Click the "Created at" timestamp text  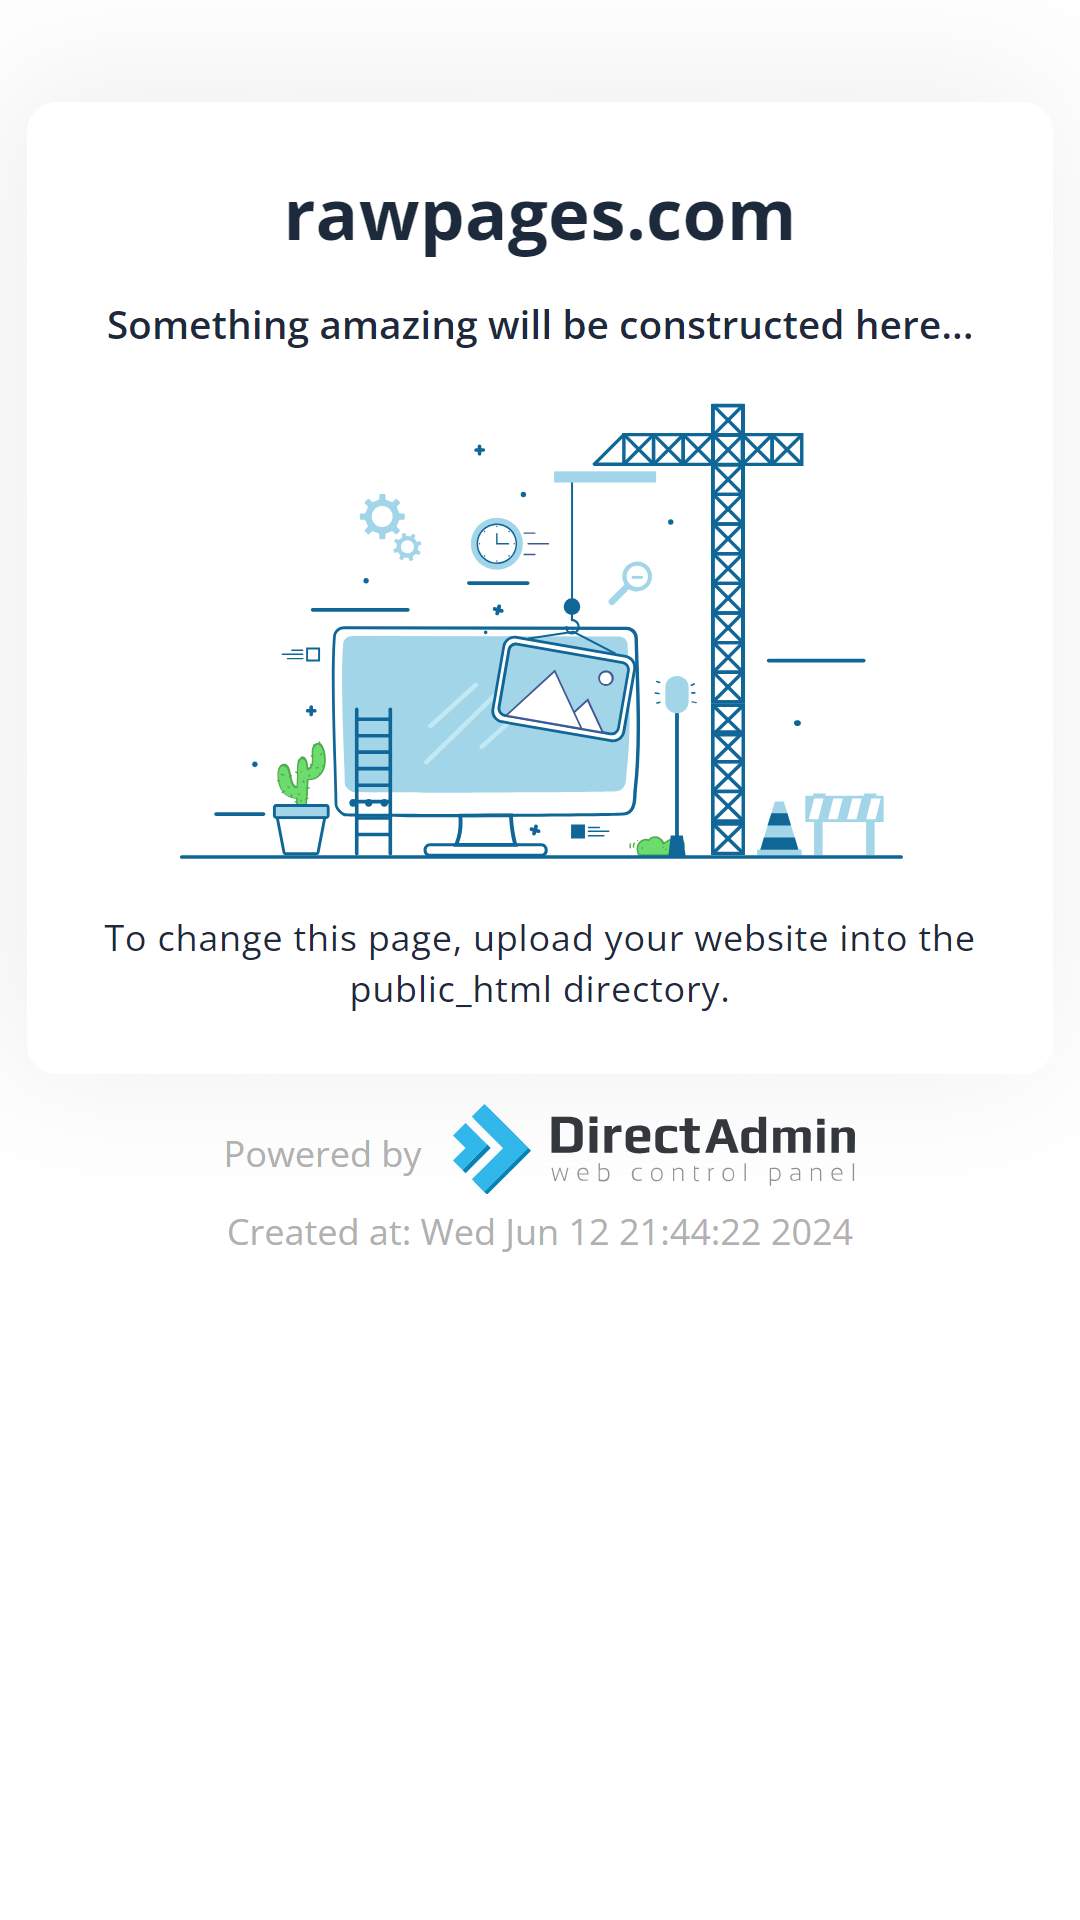pyautogui.click(x=540, y=1233)
